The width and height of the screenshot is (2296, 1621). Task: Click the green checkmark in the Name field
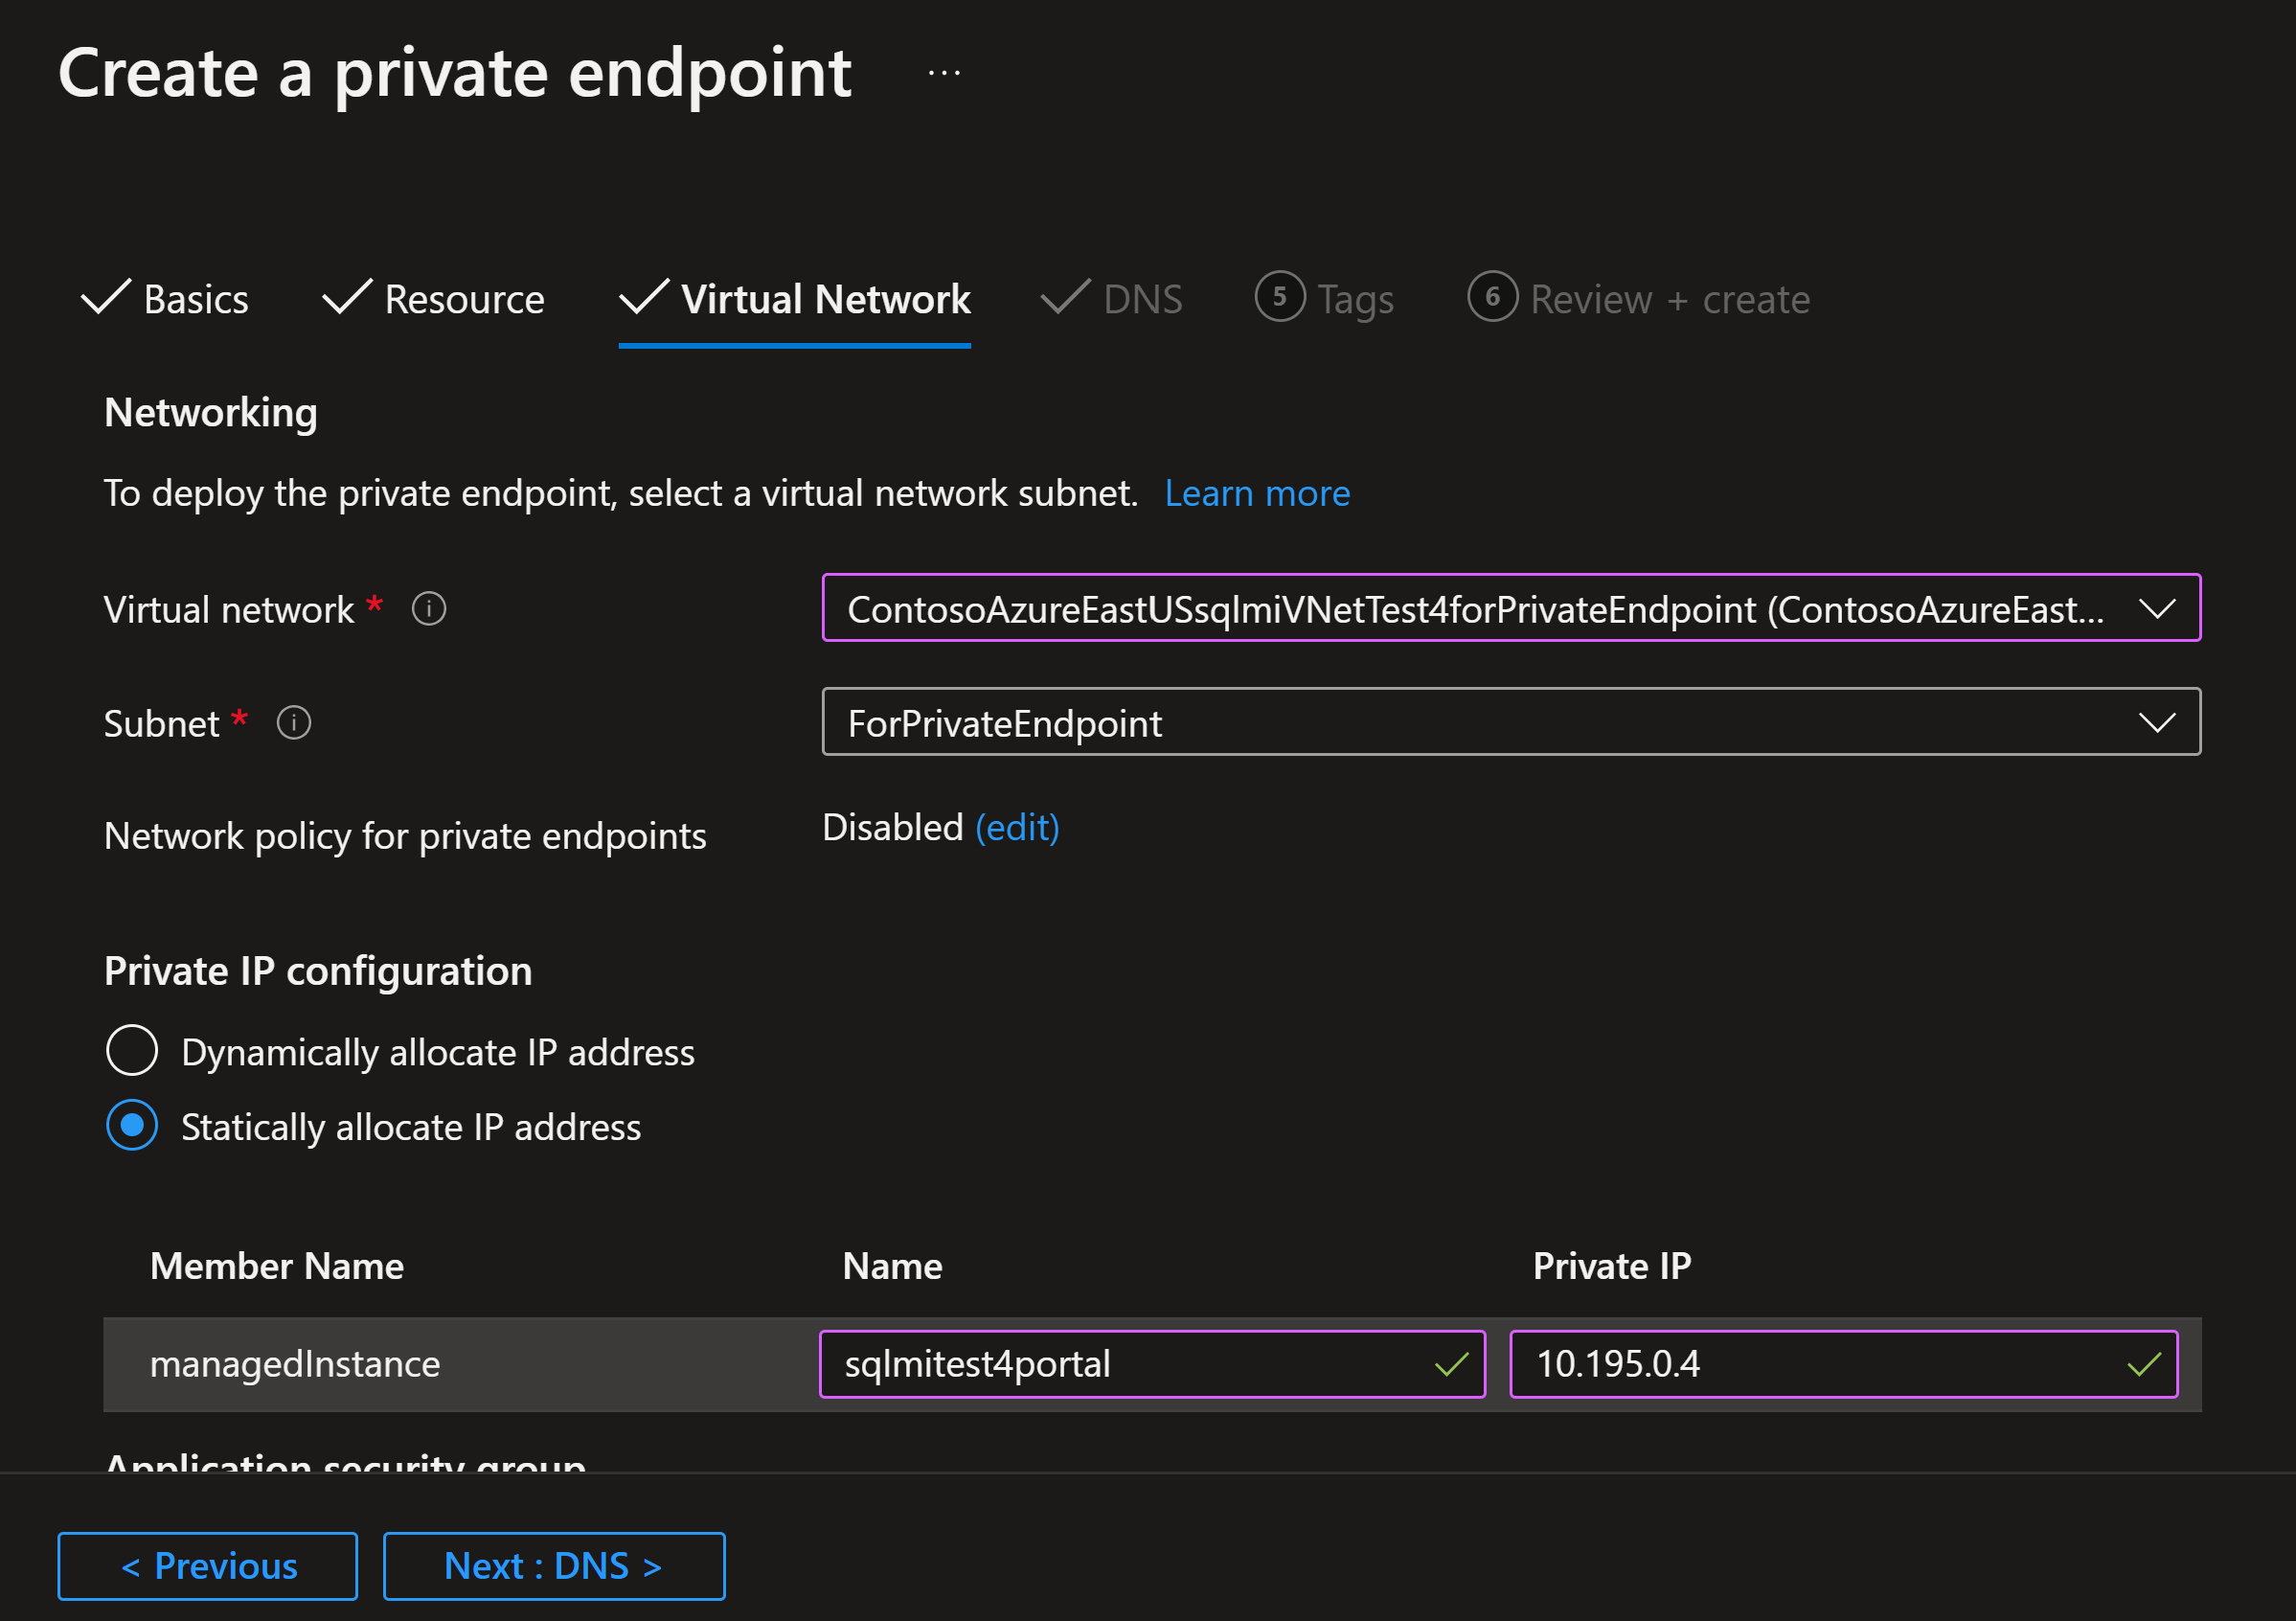[1451, 1363]
